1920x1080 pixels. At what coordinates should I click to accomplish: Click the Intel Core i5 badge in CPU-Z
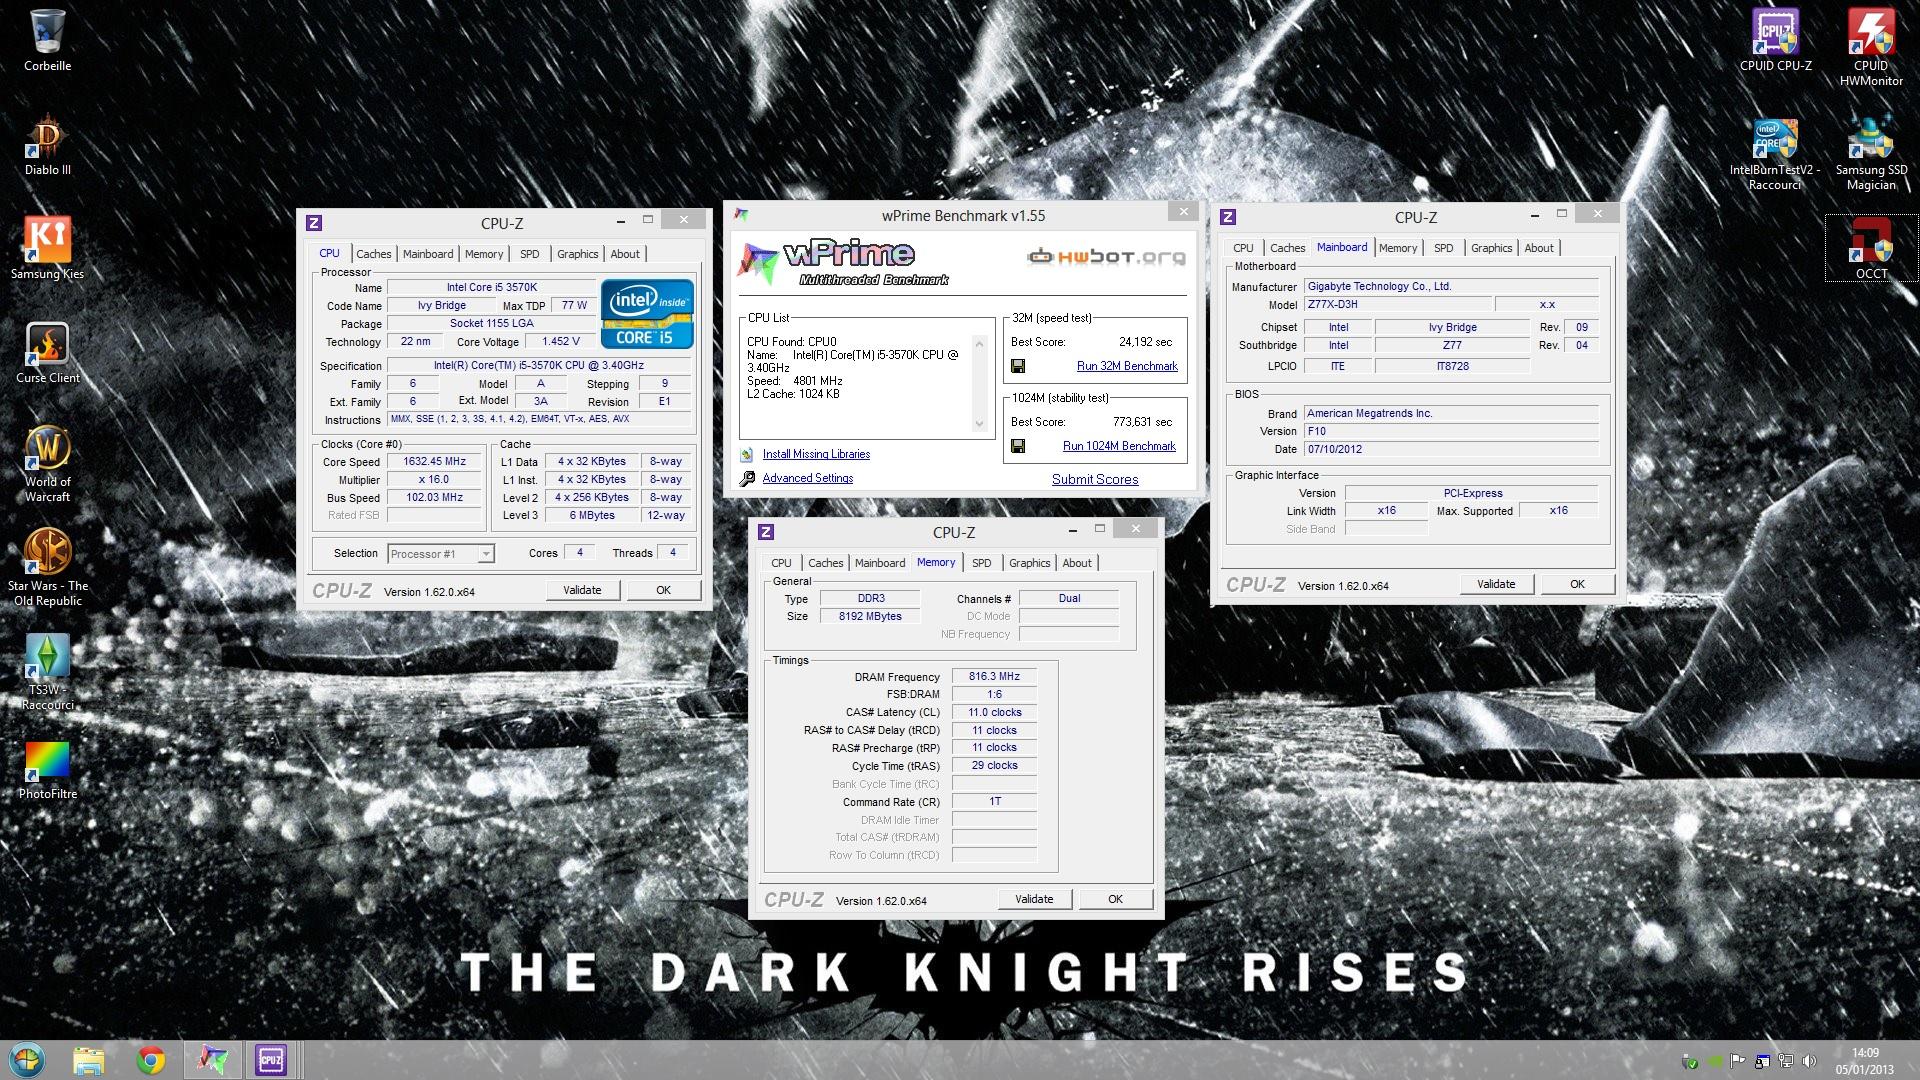click(647, 313)
